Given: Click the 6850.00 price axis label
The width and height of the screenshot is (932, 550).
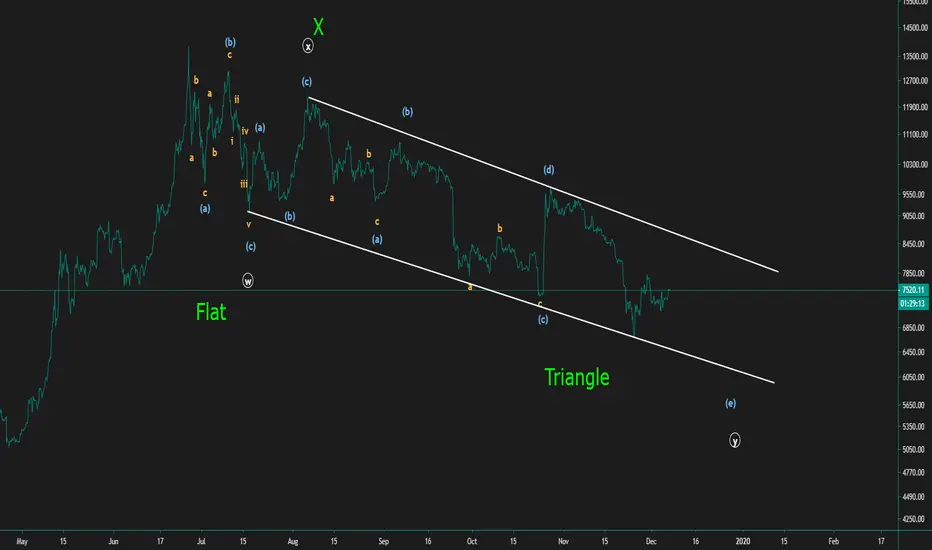Looking at the screenshot, I should point(915,328).
